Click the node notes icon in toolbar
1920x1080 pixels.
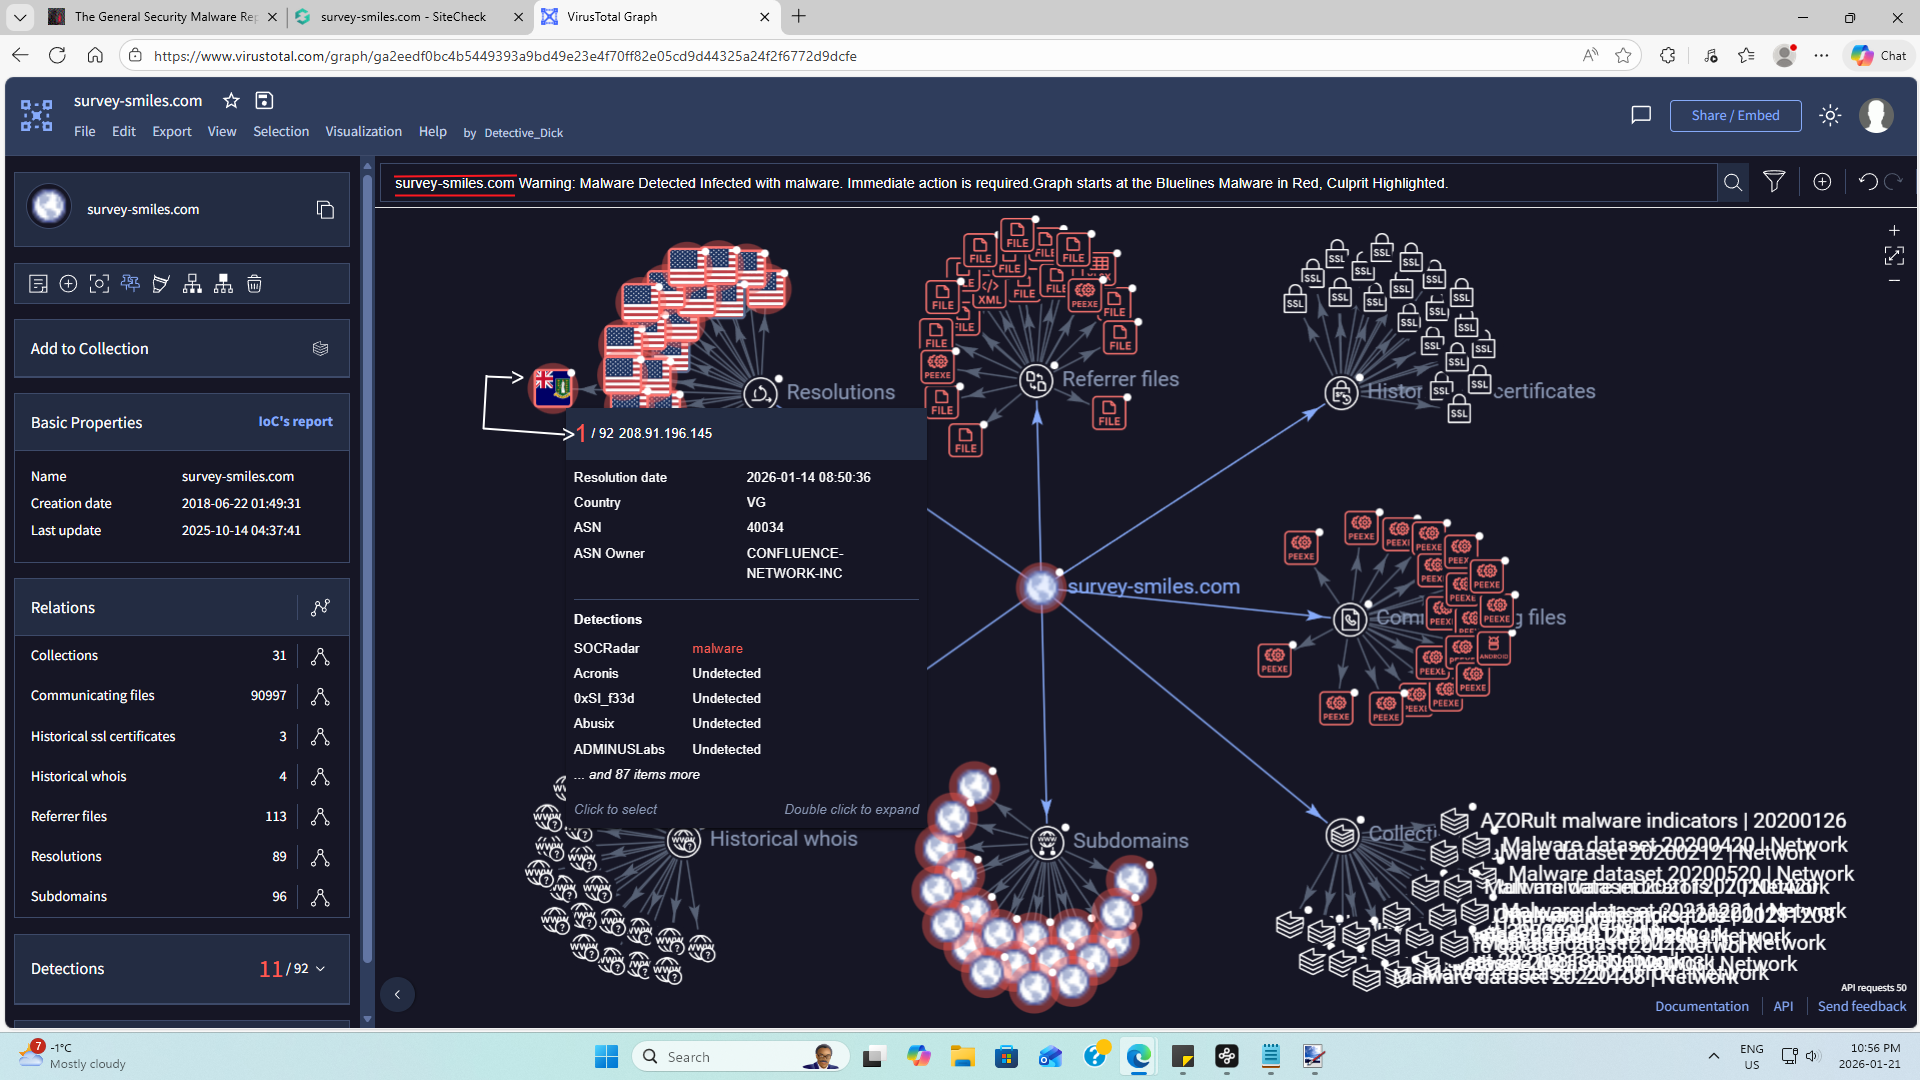pyautogui.click(x=38, y=284)
